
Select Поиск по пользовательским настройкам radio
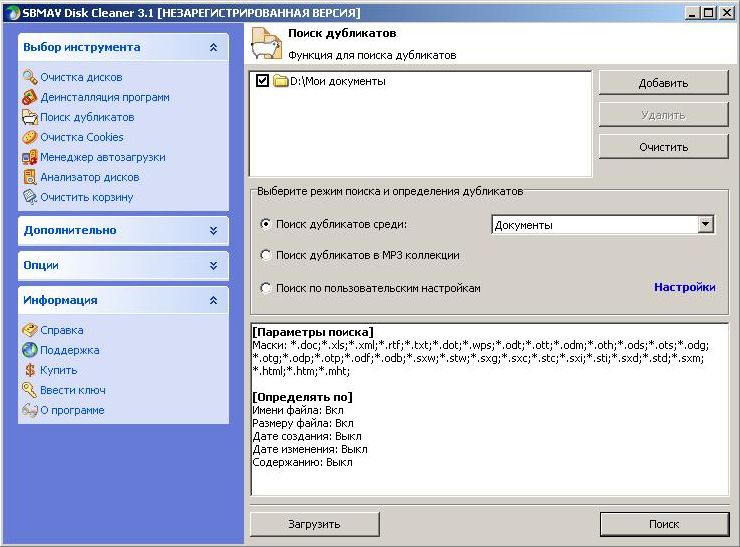[x=266, y=288]
